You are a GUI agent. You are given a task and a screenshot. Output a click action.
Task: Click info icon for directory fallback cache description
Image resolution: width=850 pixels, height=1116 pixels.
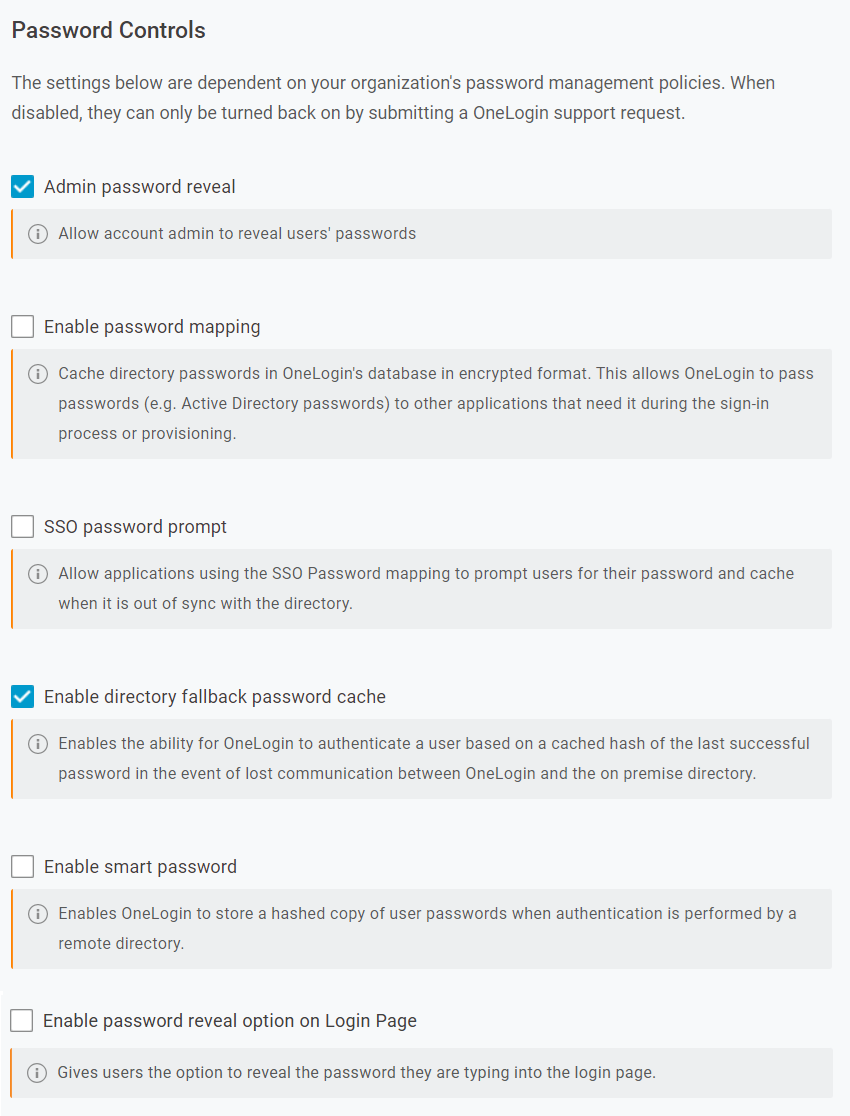tap(38, 744)
